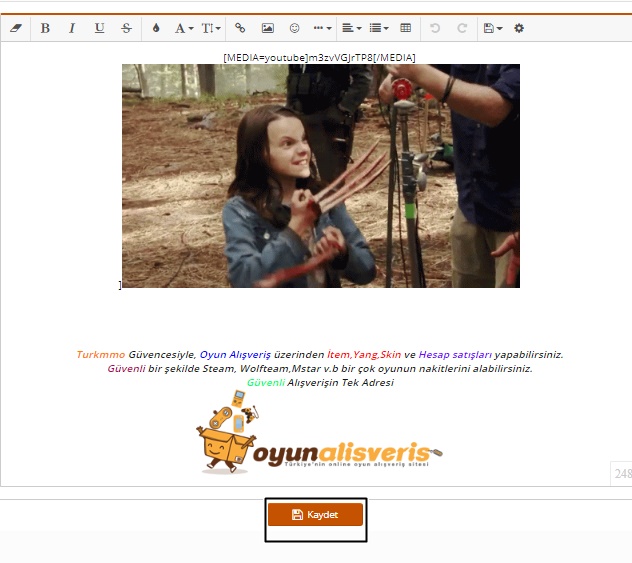Expand the font size dropdown

(211, 29)
